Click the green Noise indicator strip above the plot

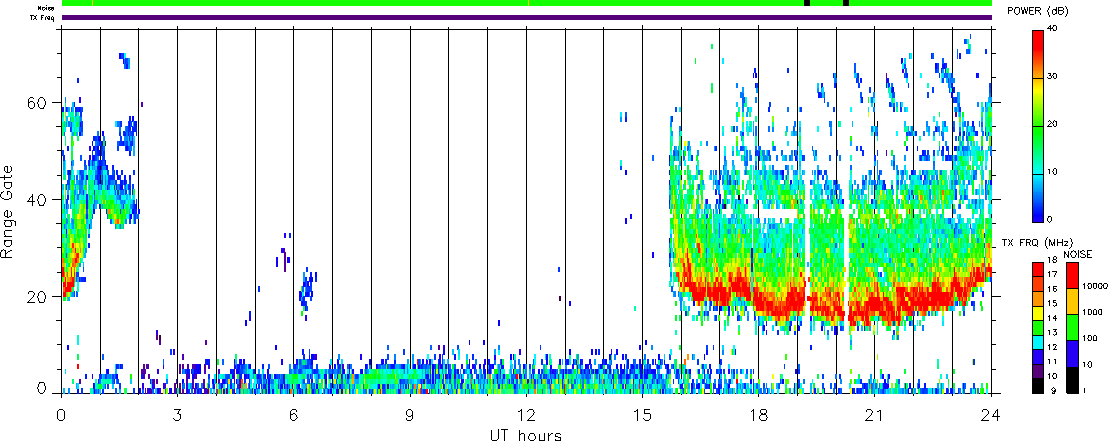point(527,3)
